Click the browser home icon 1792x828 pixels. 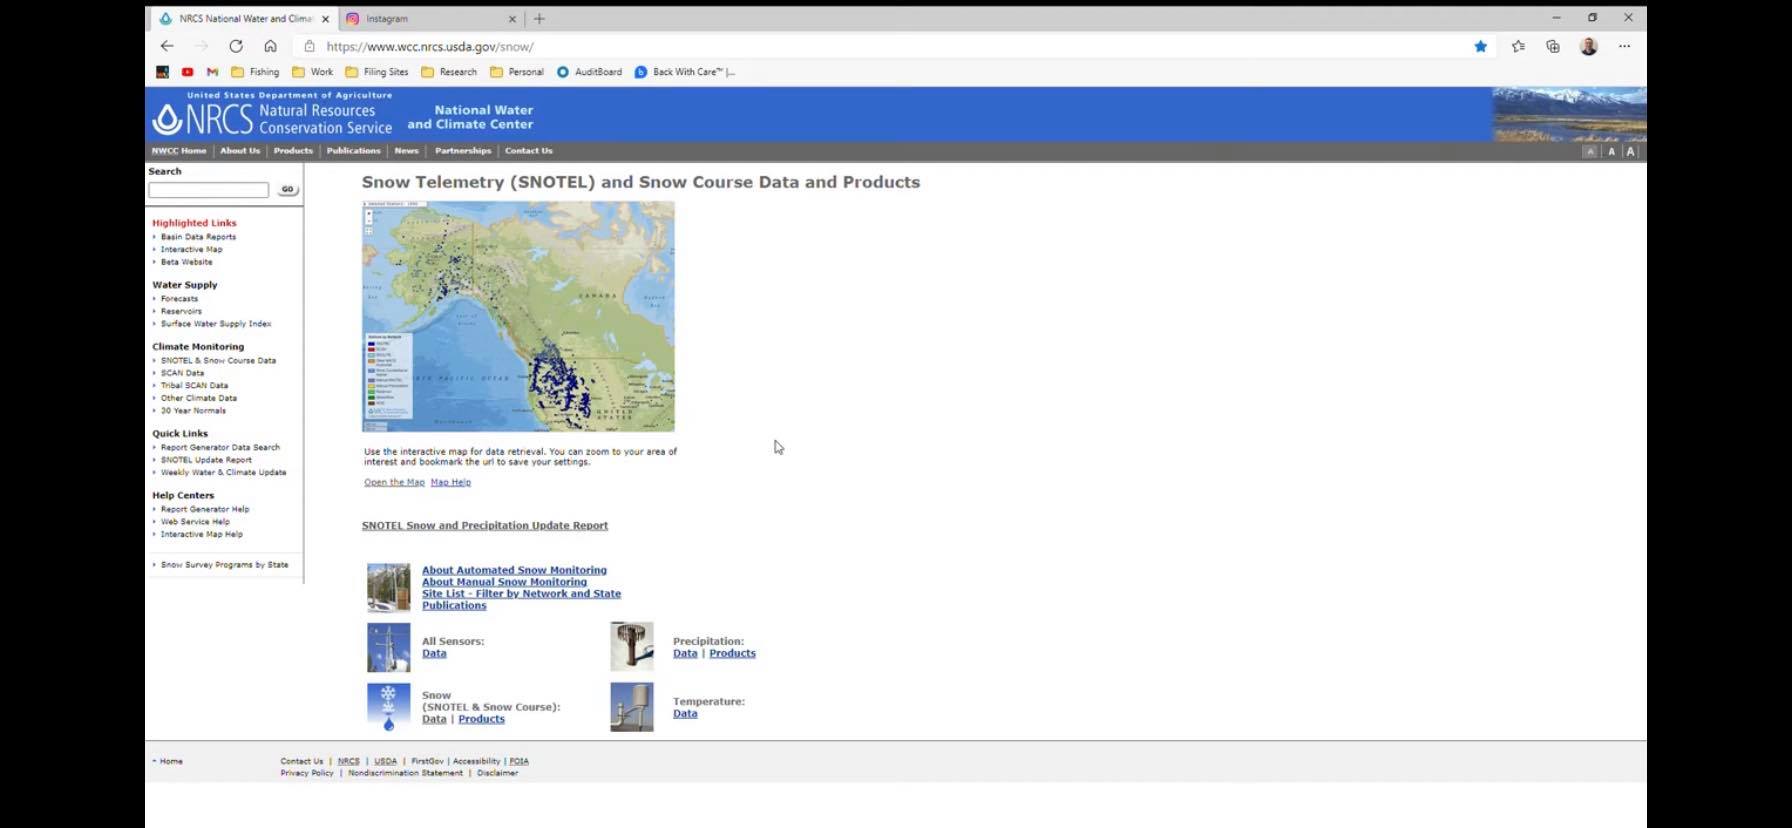pos(270,46)
